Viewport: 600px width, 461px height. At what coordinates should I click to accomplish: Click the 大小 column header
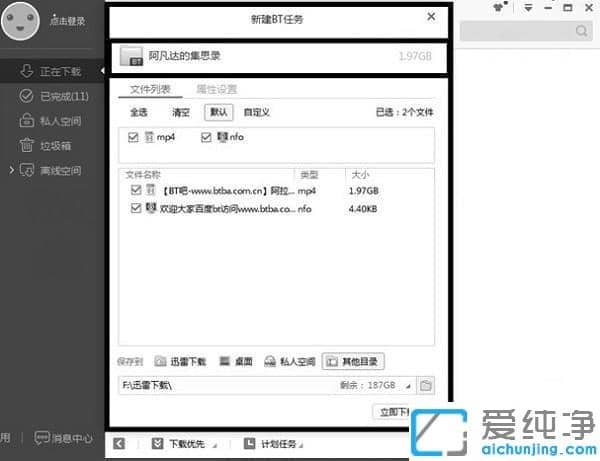(360, 175)
